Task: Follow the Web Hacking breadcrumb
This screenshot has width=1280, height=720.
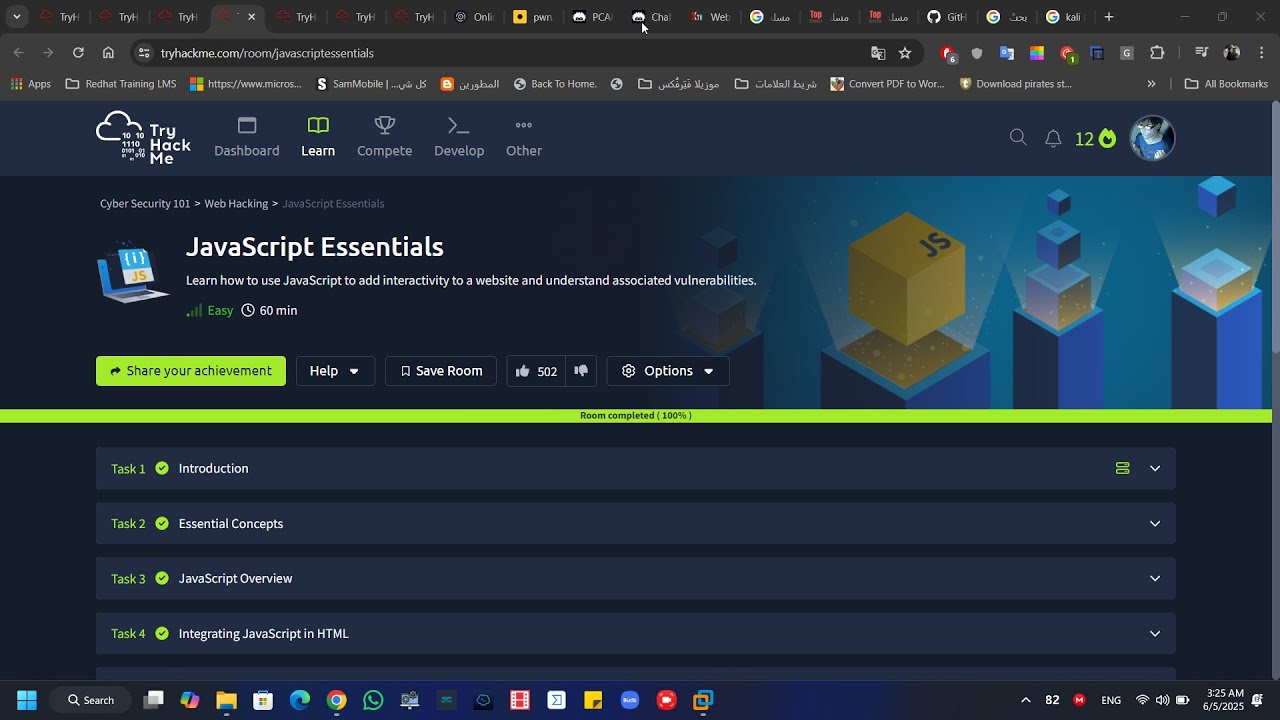Action: [x=236, y=204]
